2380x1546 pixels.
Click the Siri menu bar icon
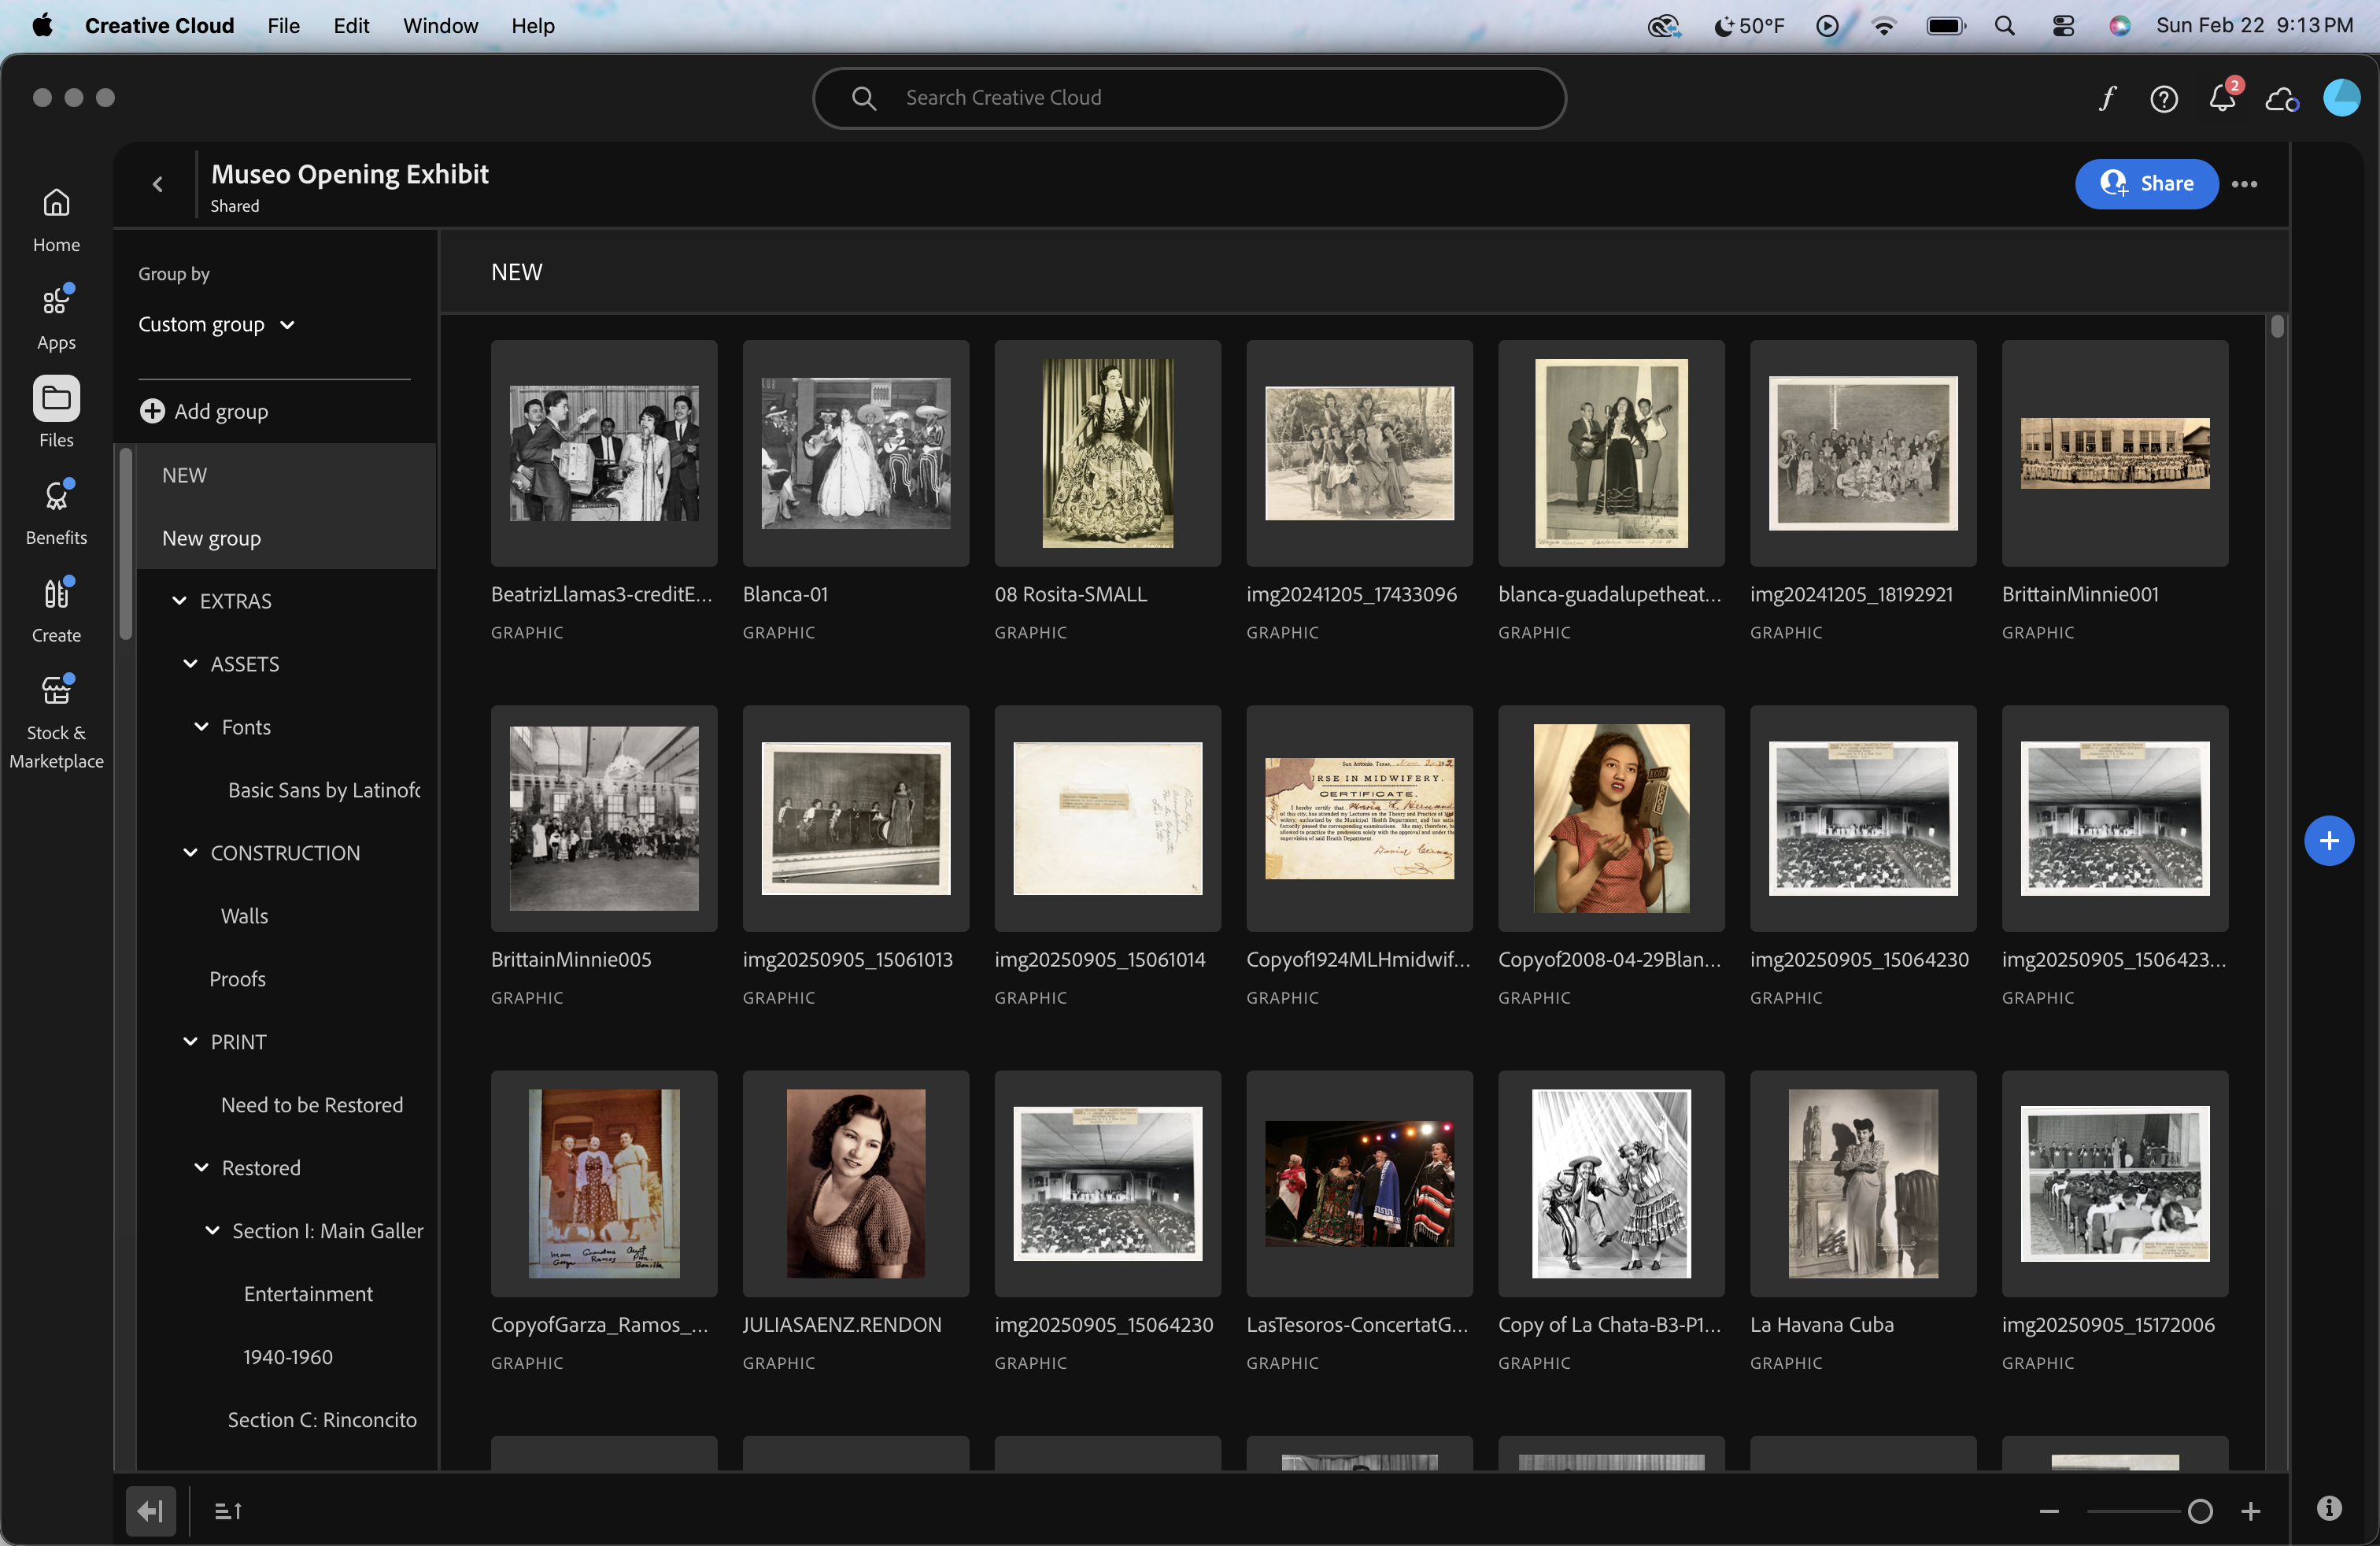coord(2119,25)
